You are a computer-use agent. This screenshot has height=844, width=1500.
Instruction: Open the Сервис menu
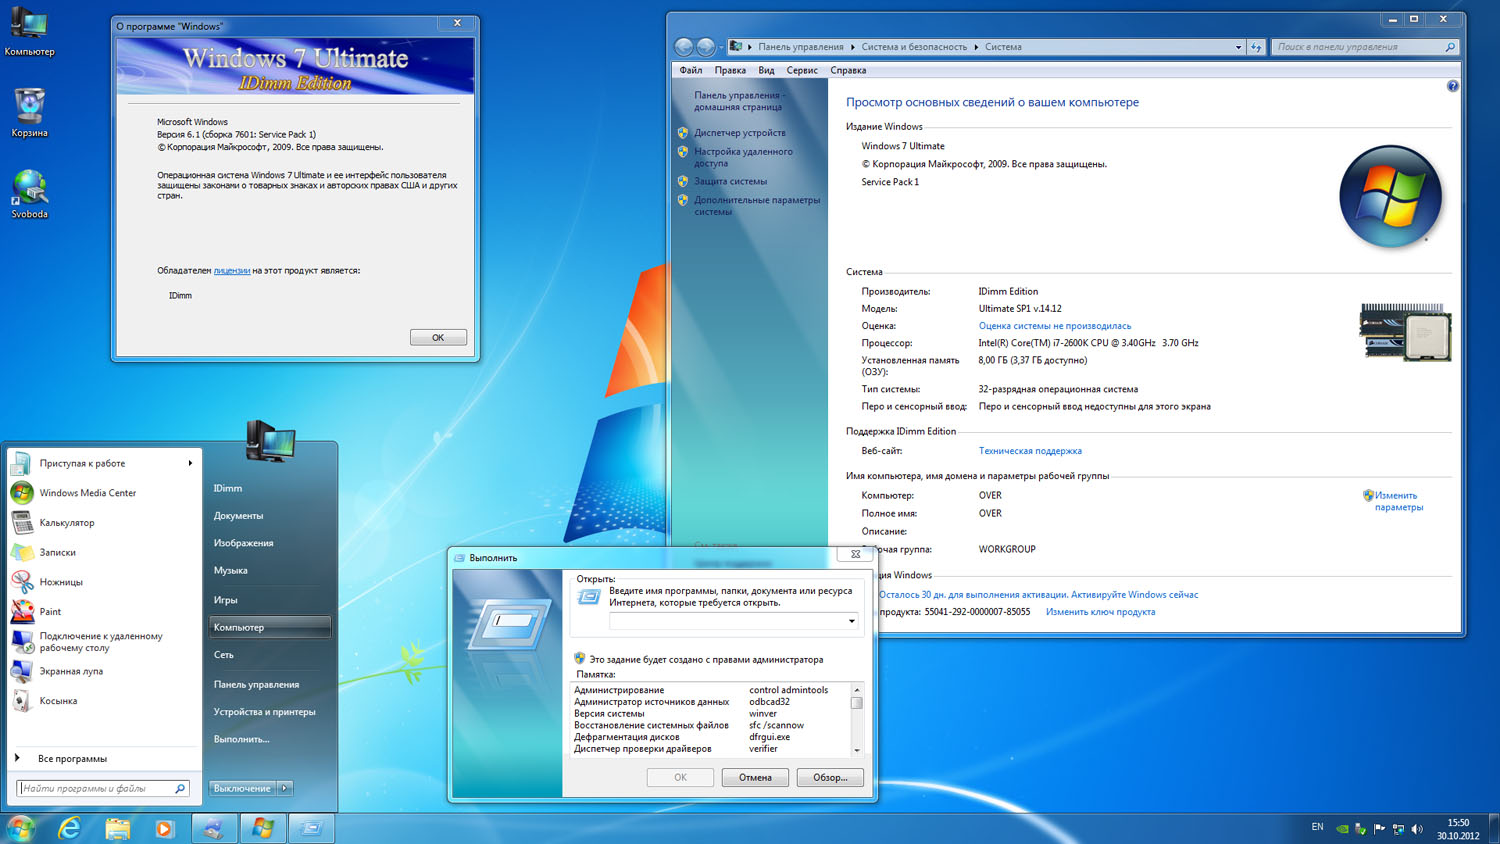(801, 70)
